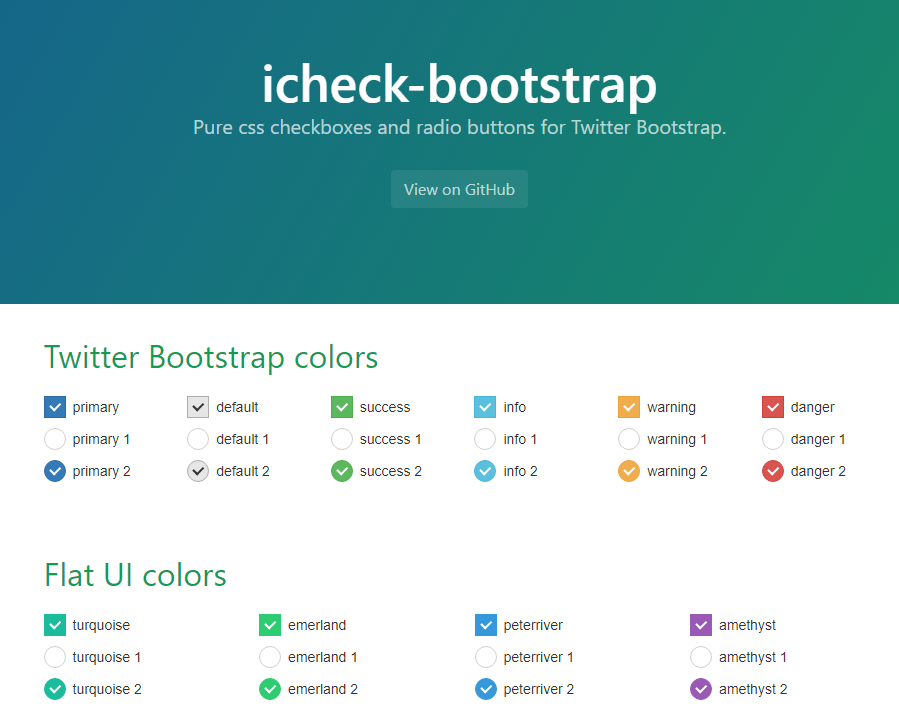Uncheck the red danger checkbox
This screenshot has height=717, width=899.
pos(773,407)
